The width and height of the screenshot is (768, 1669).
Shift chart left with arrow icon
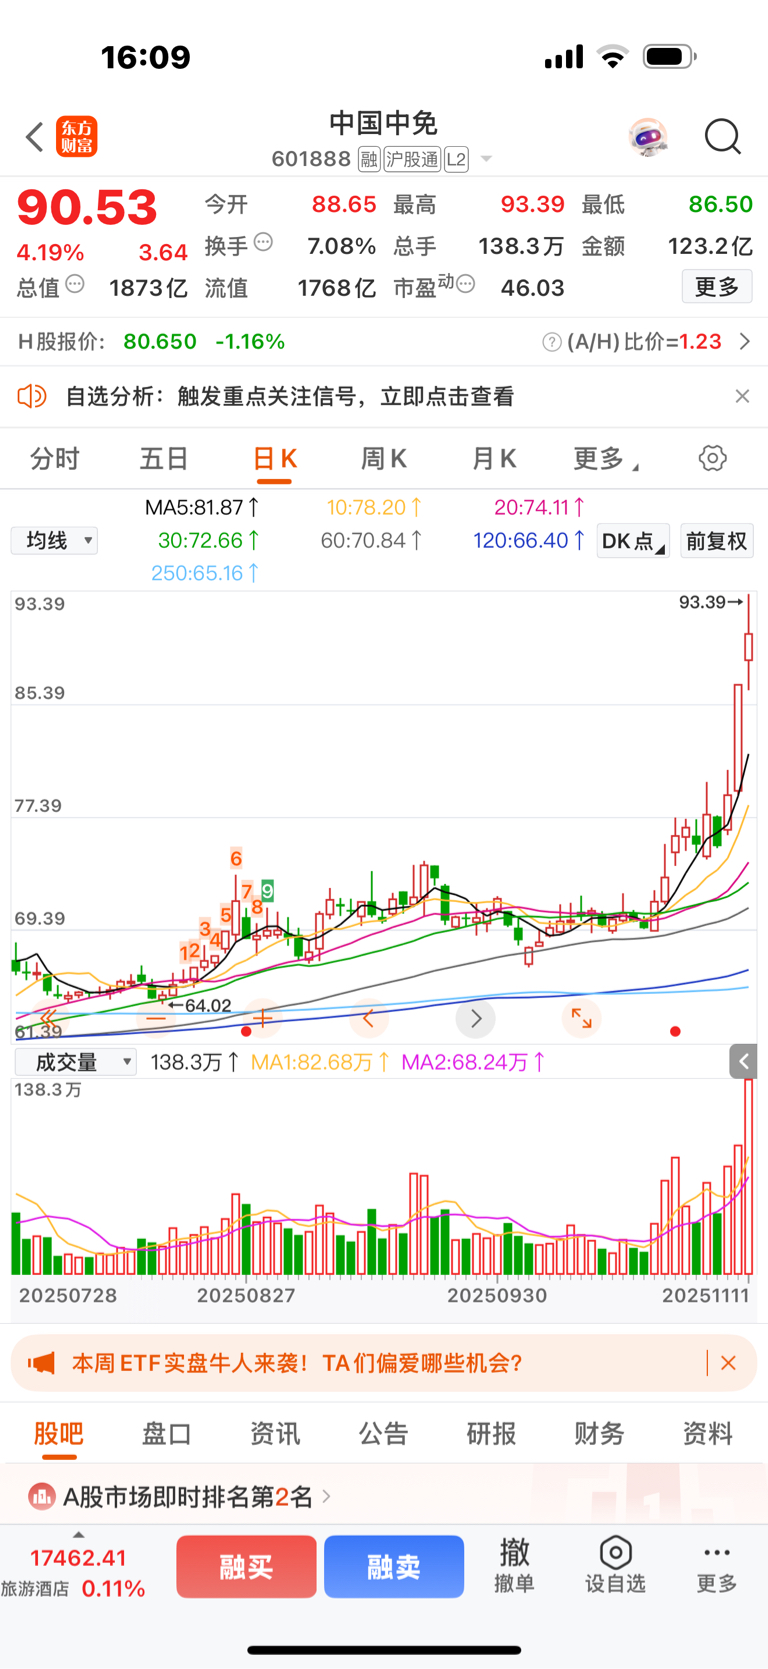point(368,1018)
